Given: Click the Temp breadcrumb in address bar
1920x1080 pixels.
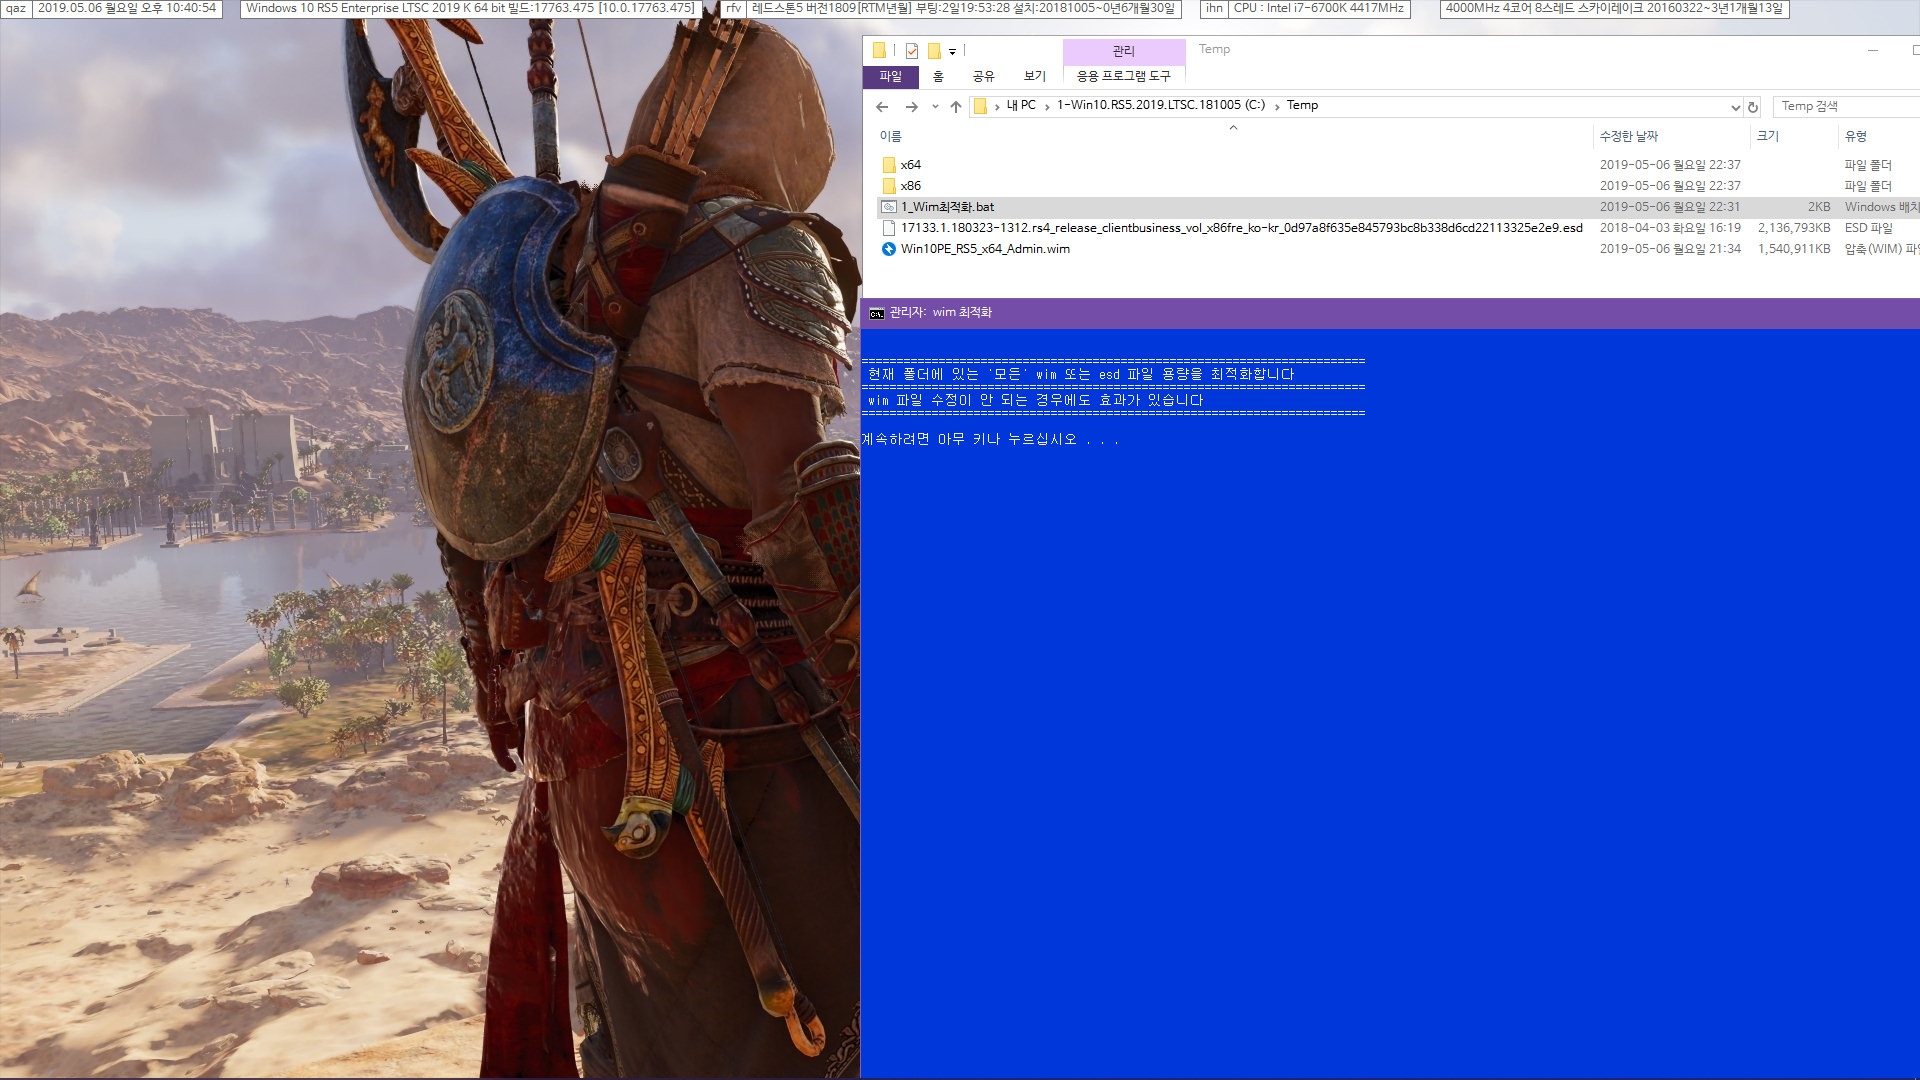Looking at the screenshot, I should [x=1302, y=106].
